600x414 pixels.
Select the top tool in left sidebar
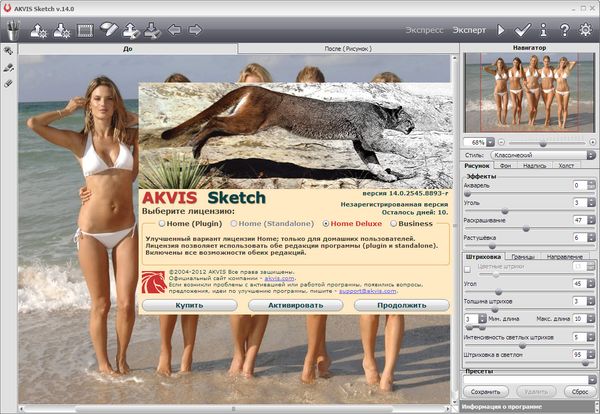tap(8, 51)
